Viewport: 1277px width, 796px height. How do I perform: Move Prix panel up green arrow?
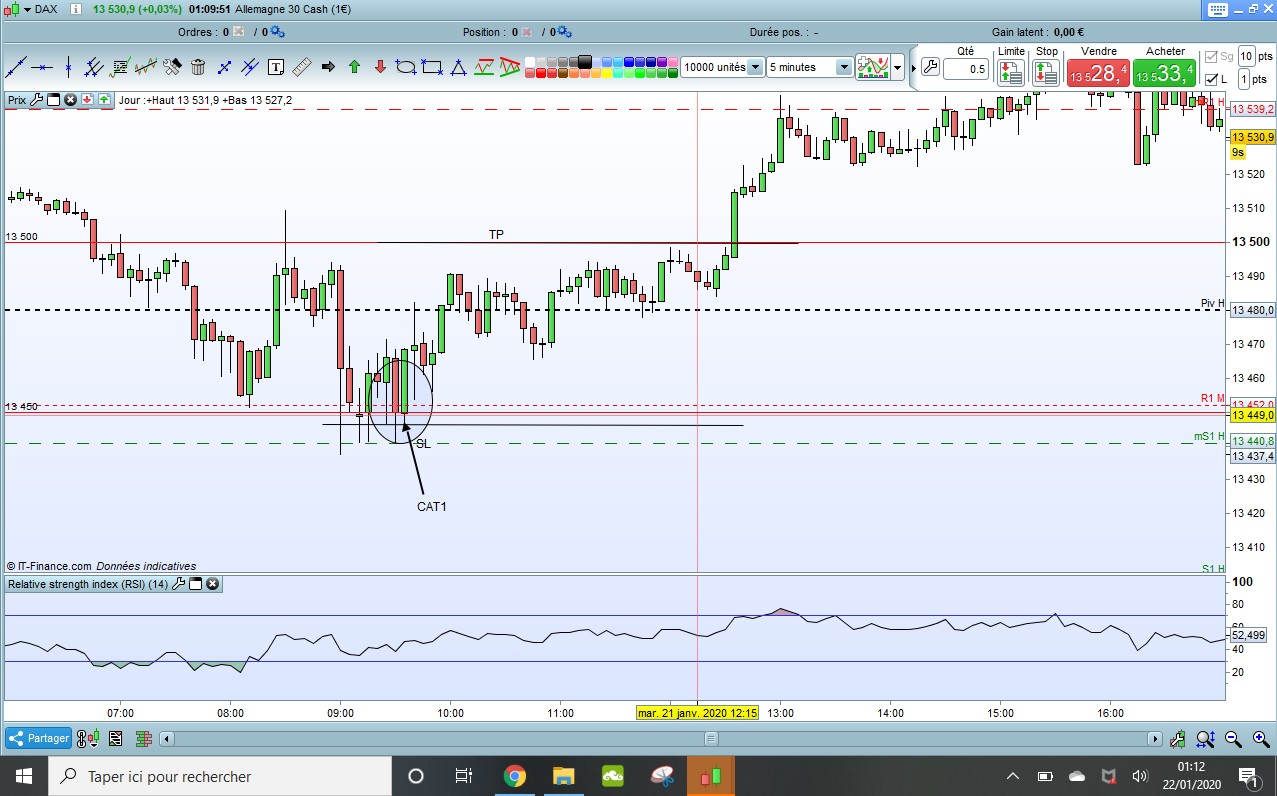pyautogui.click(x=104, y=100)
